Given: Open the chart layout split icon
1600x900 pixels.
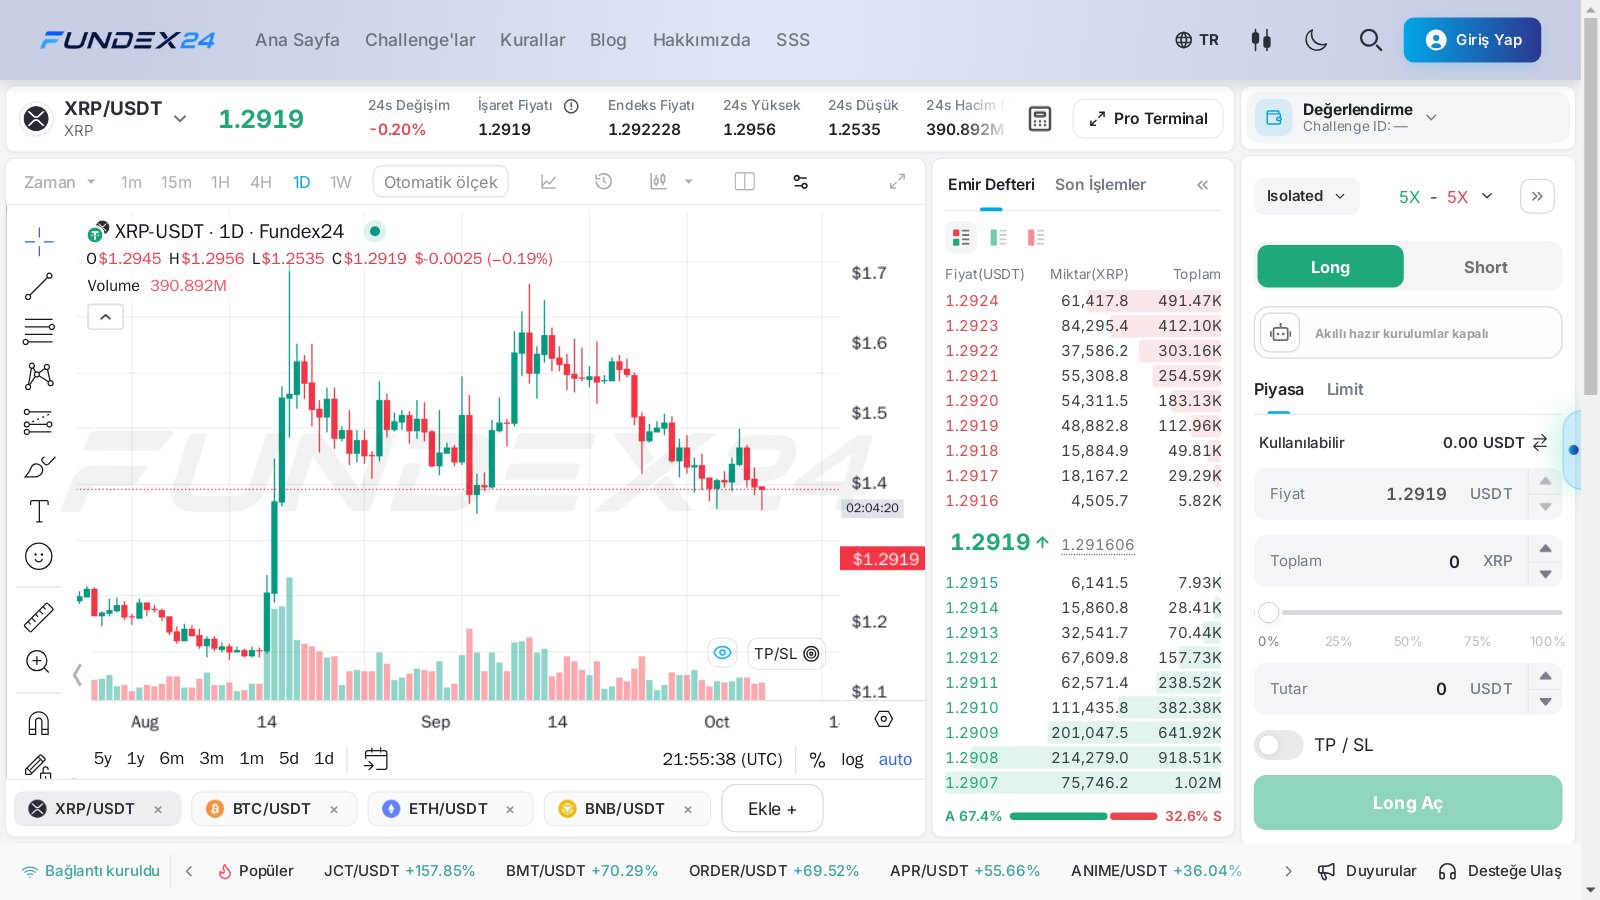Looking at the screenshot, I should (745, 182).
